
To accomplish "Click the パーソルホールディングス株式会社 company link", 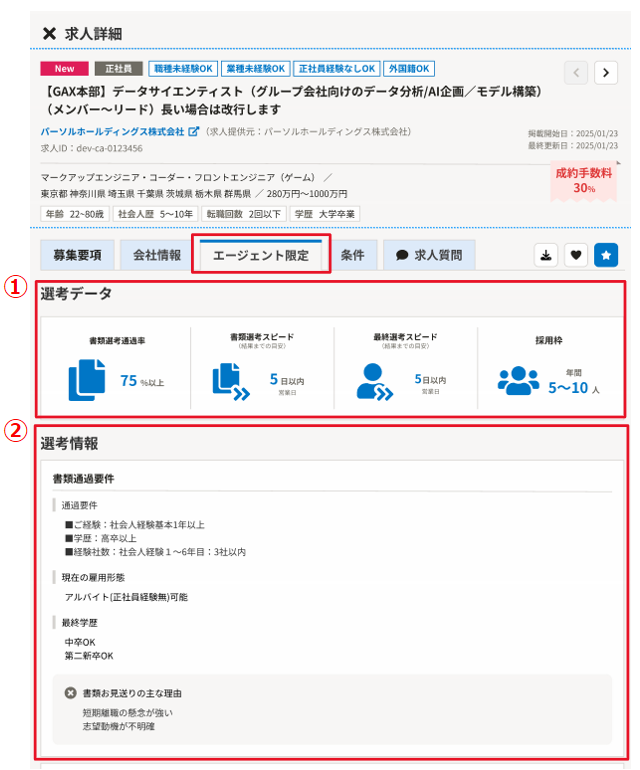I will pos(112,131).
